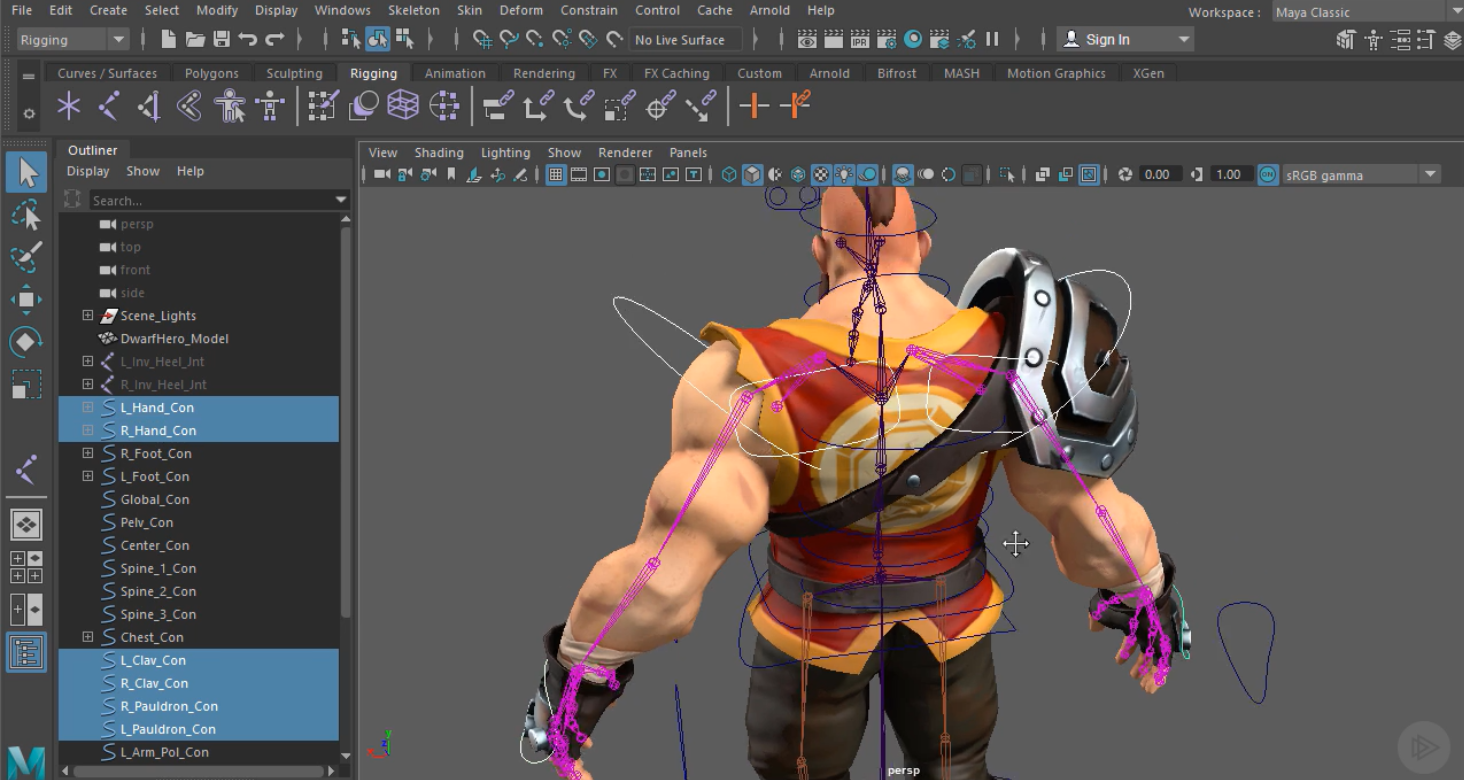1464x780 pixels.
Task: Toggle Select by Hierarchy mode
Action: point(351,39)
